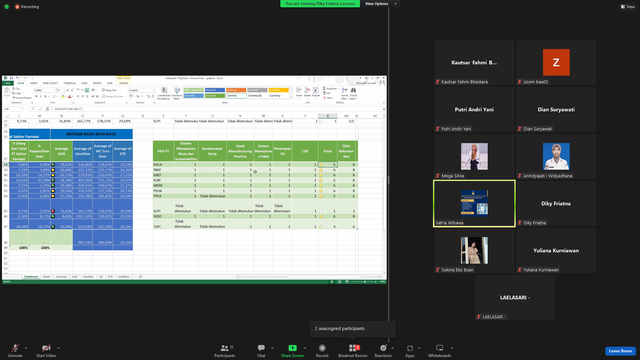
Task: Select Satria Wibawa's video thumbnail
Action: click(474, 204)
